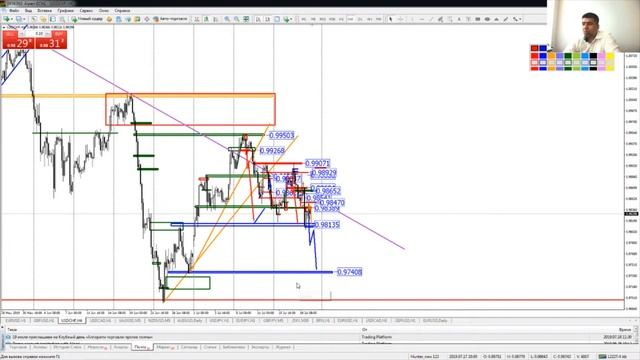This screenshot has height=360, width=640.
Task: Open the Сервис menu
Action: point(86,10)
